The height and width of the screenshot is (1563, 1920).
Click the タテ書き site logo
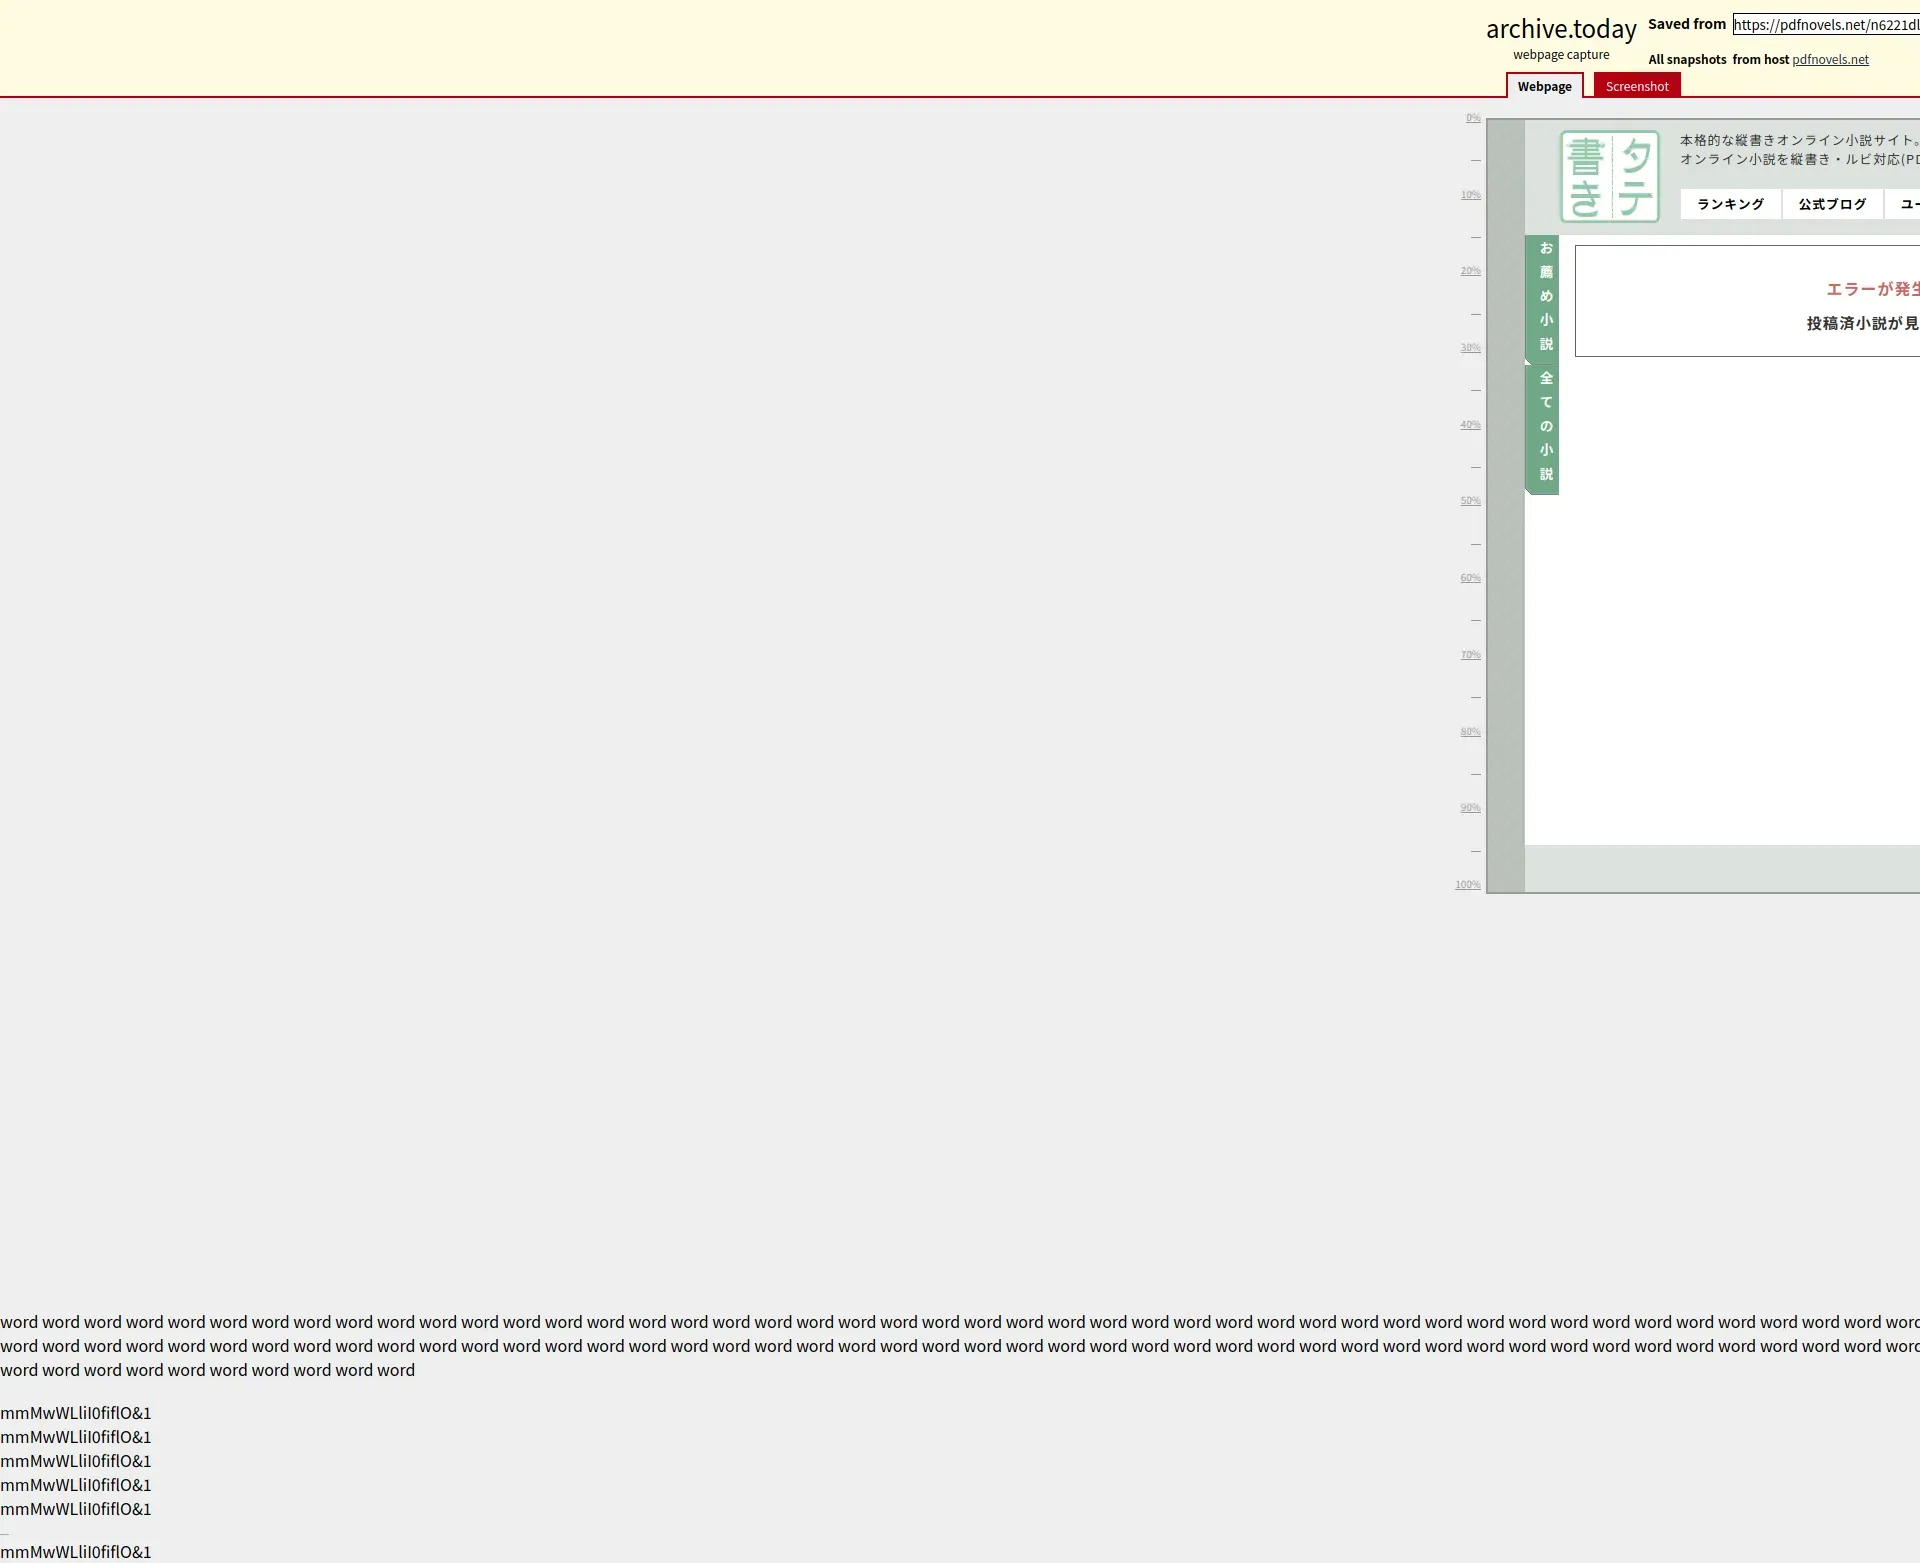point(1609,177)
